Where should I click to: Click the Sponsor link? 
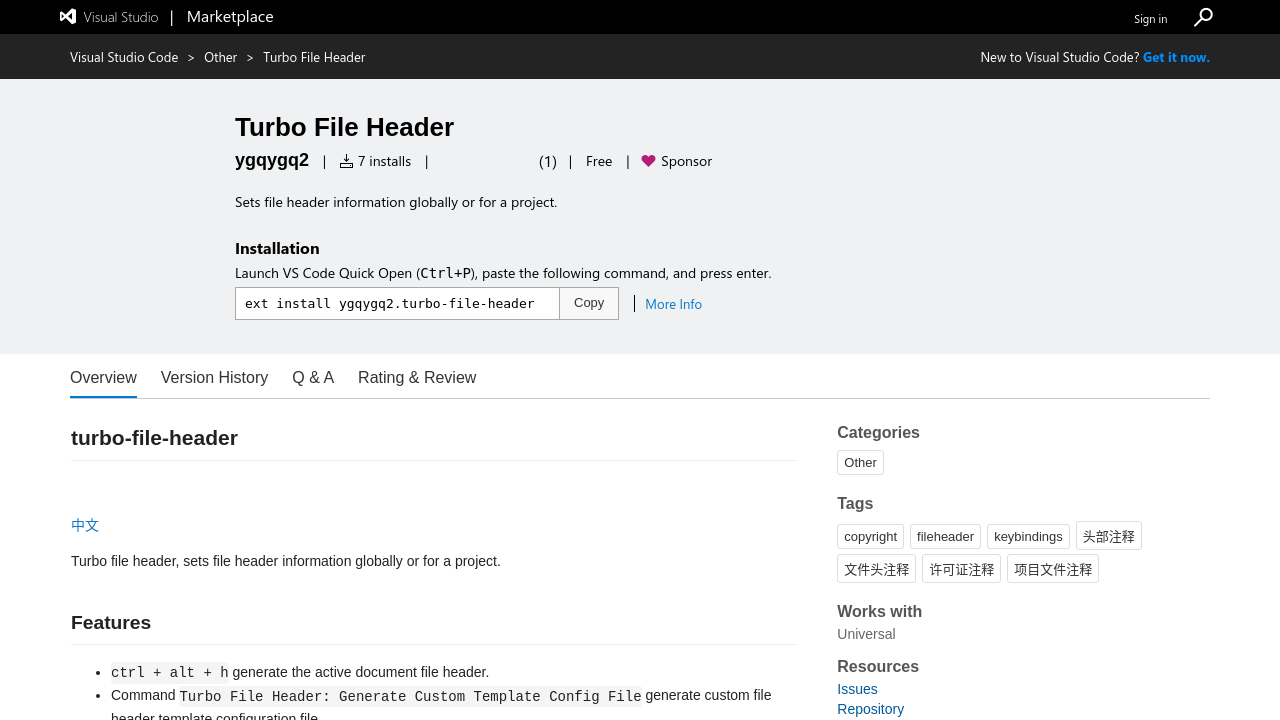(686, 161)
